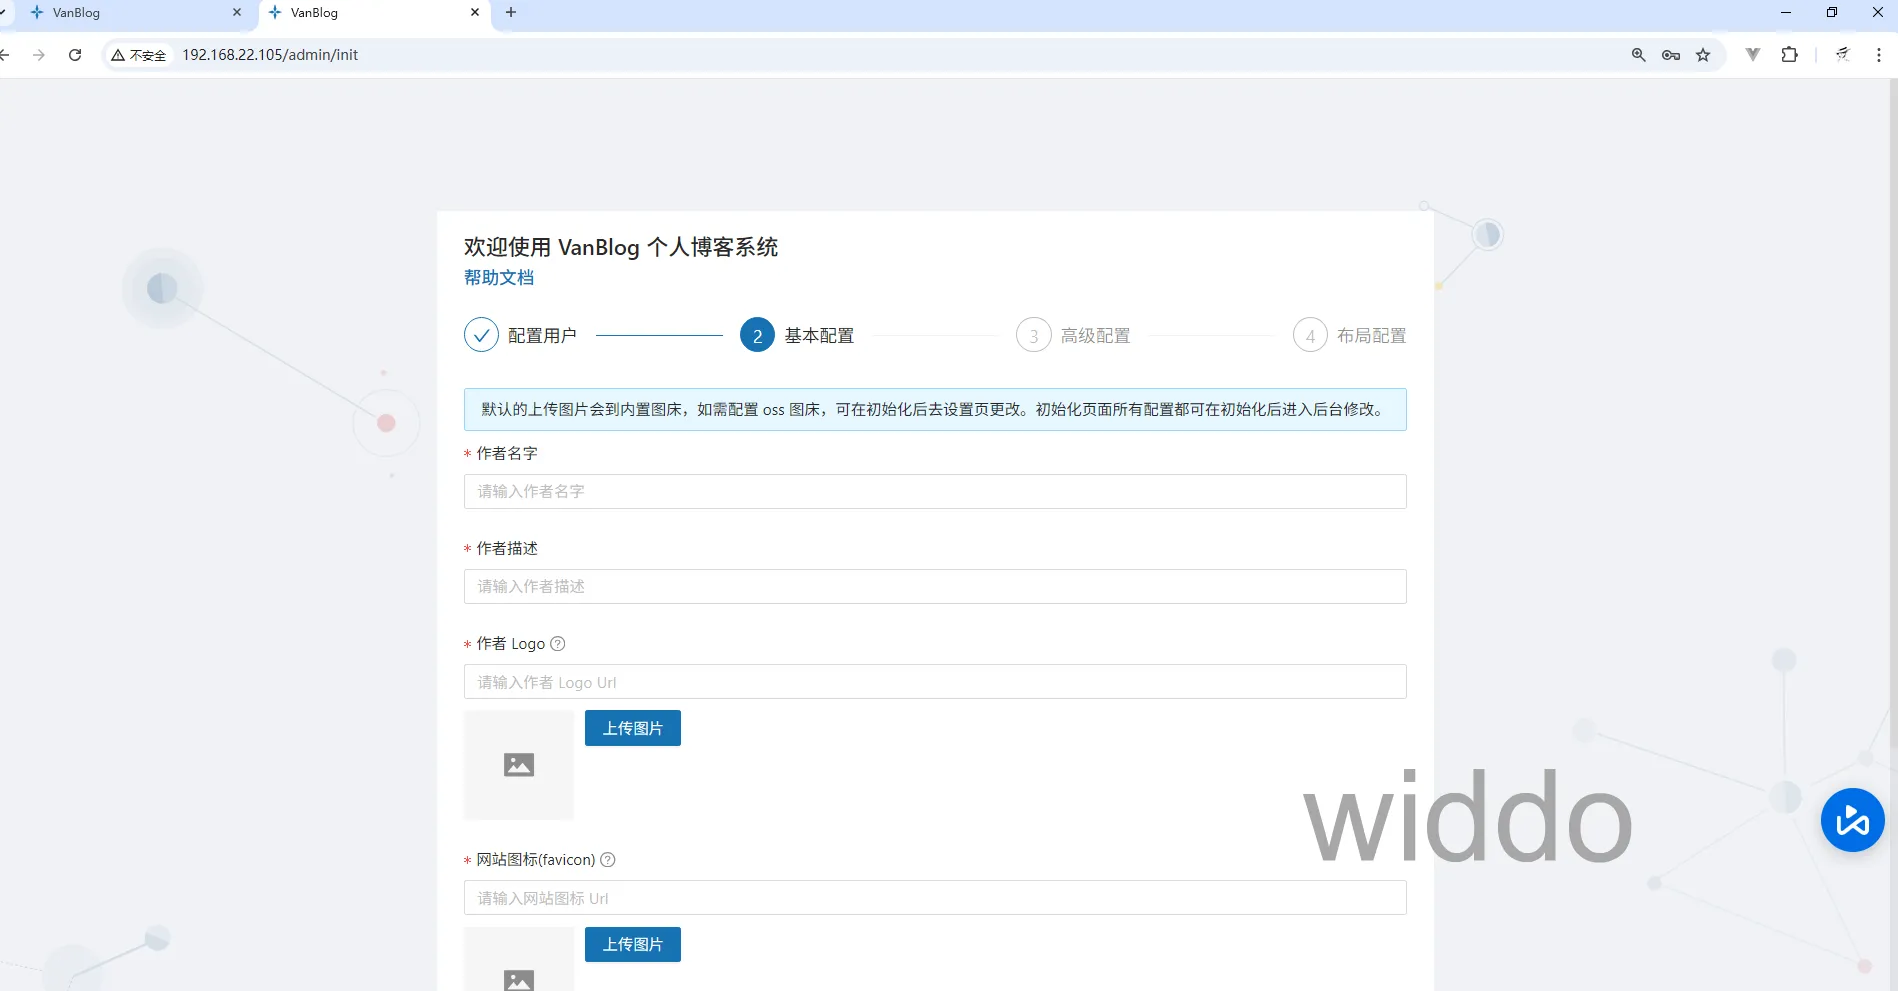Viewport: 1898px width, 991px height.
Task: Restore down the browser window
Action: 1832,13
